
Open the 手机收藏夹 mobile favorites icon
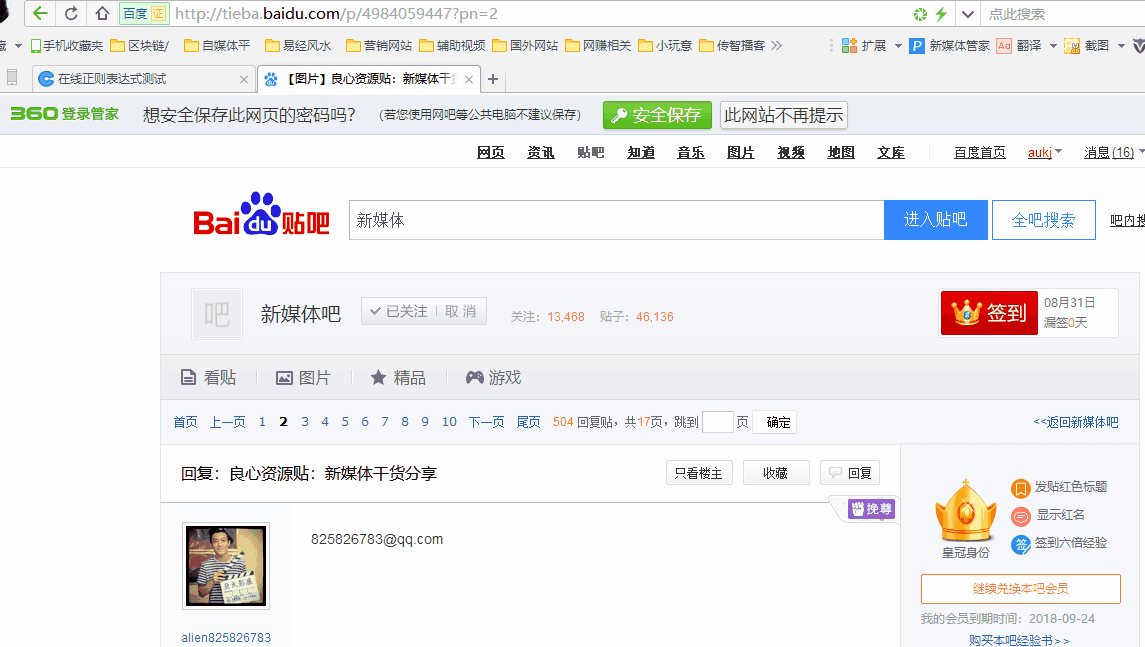35,46
